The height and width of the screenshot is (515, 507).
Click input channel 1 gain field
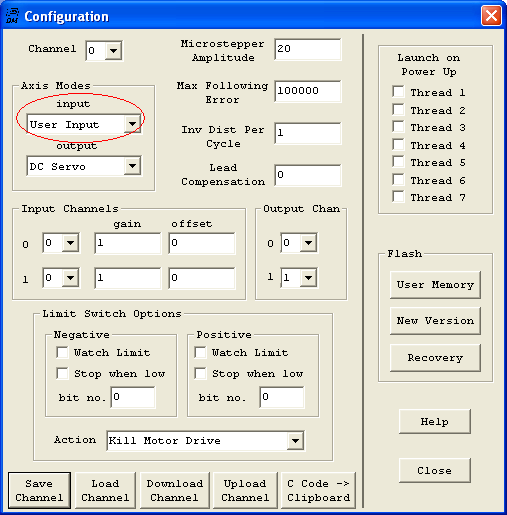[128, 278]
